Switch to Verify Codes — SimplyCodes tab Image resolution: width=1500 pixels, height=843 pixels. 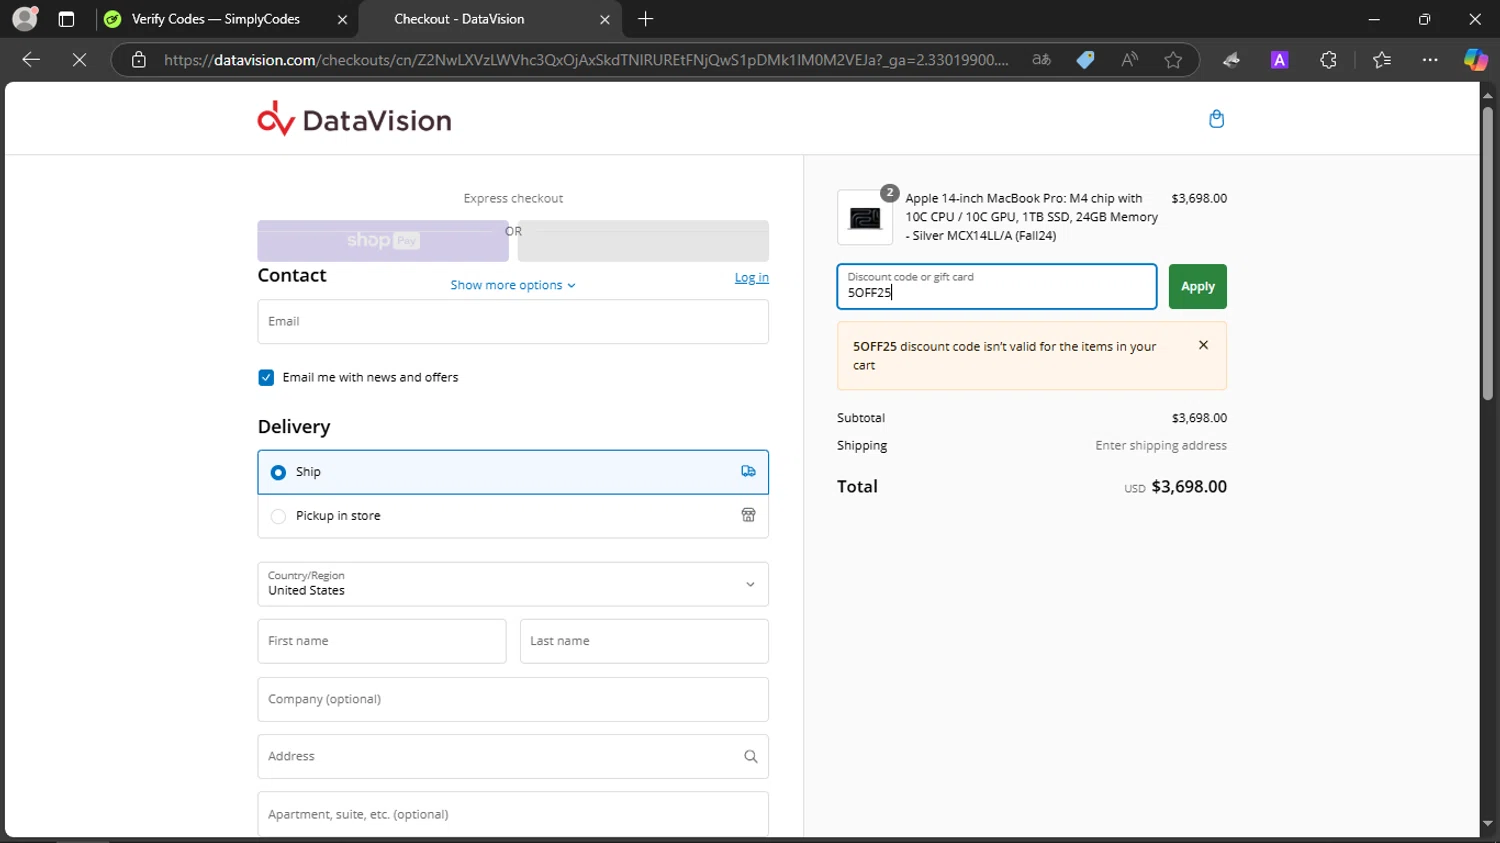point(216,19)
